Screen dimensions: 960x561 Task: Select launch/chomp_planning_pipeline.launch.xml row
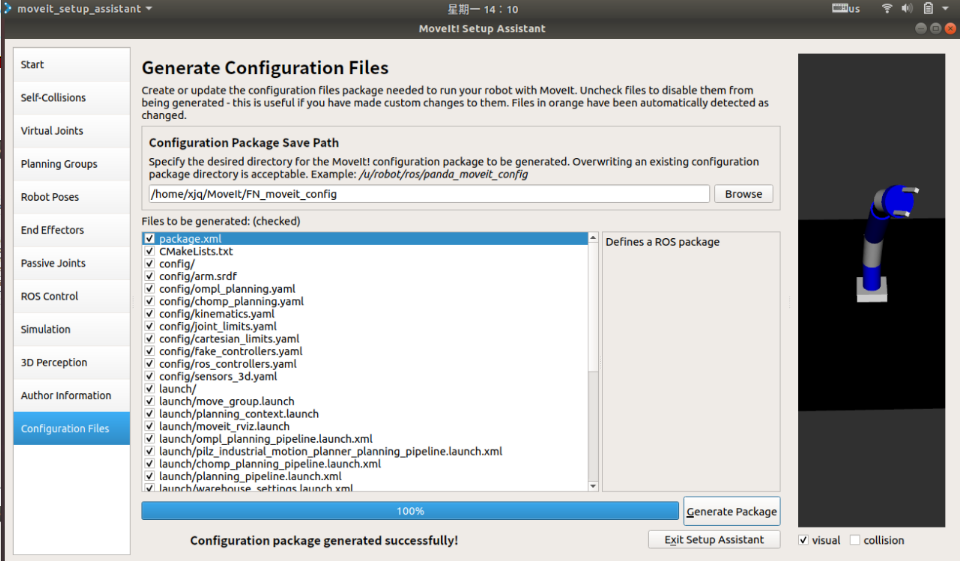click(x=365, y=464)
